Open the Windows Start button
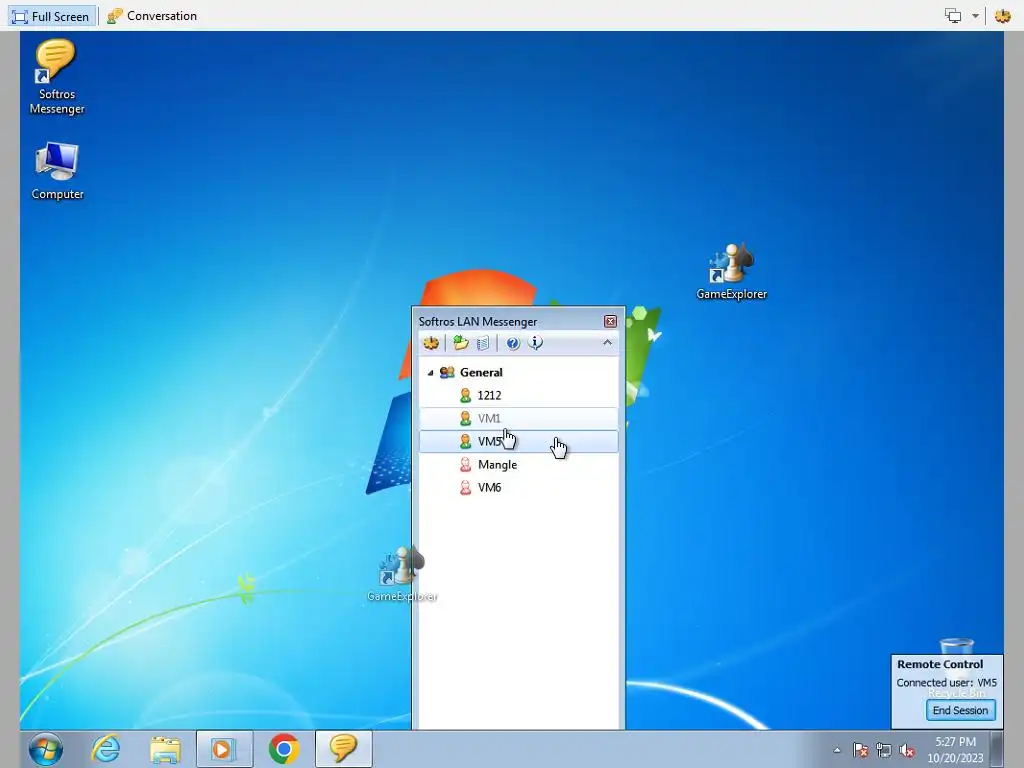The height and width of the screenshot is (768, 1024). coord(46,749)
